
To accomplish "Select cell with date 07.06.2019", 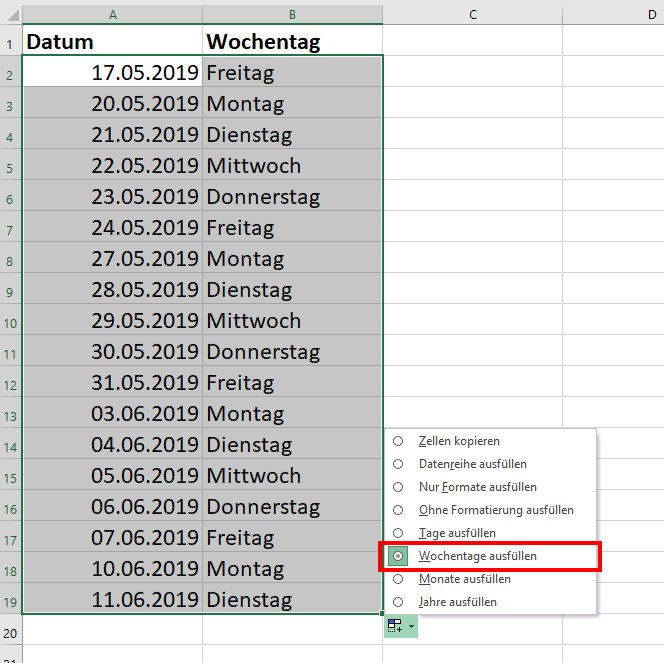I will pyautogui.click(x=113, y=536).
